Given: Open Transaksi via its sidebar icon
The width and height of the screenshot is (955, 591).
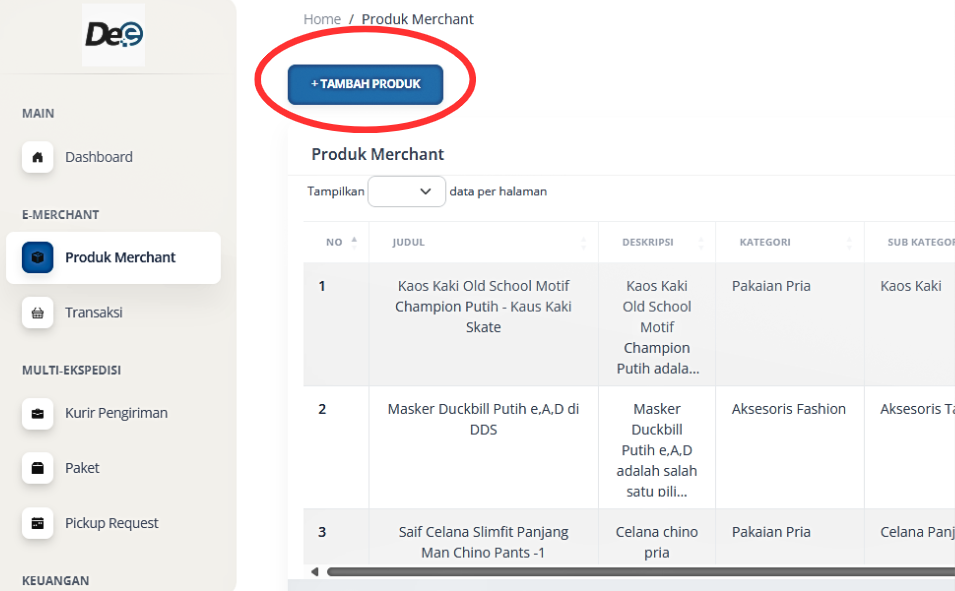Looking at the screenshot, I should pos(37,312).
